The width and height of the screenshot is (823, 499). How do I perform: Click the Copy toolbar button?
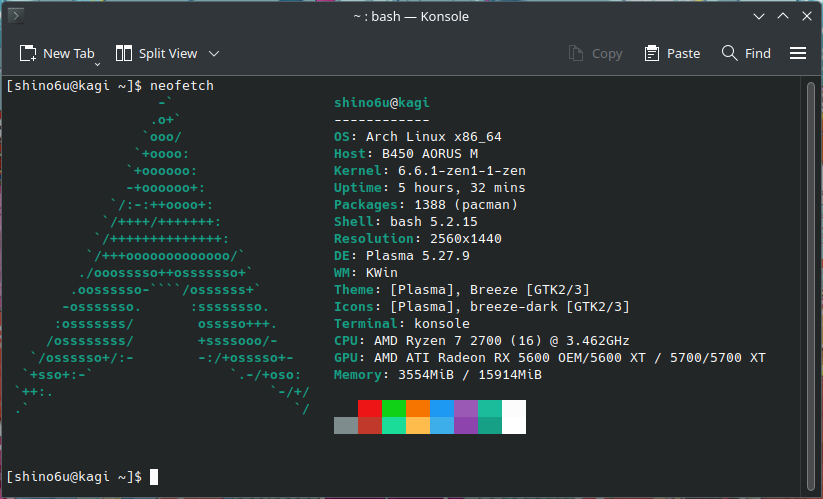595,54
